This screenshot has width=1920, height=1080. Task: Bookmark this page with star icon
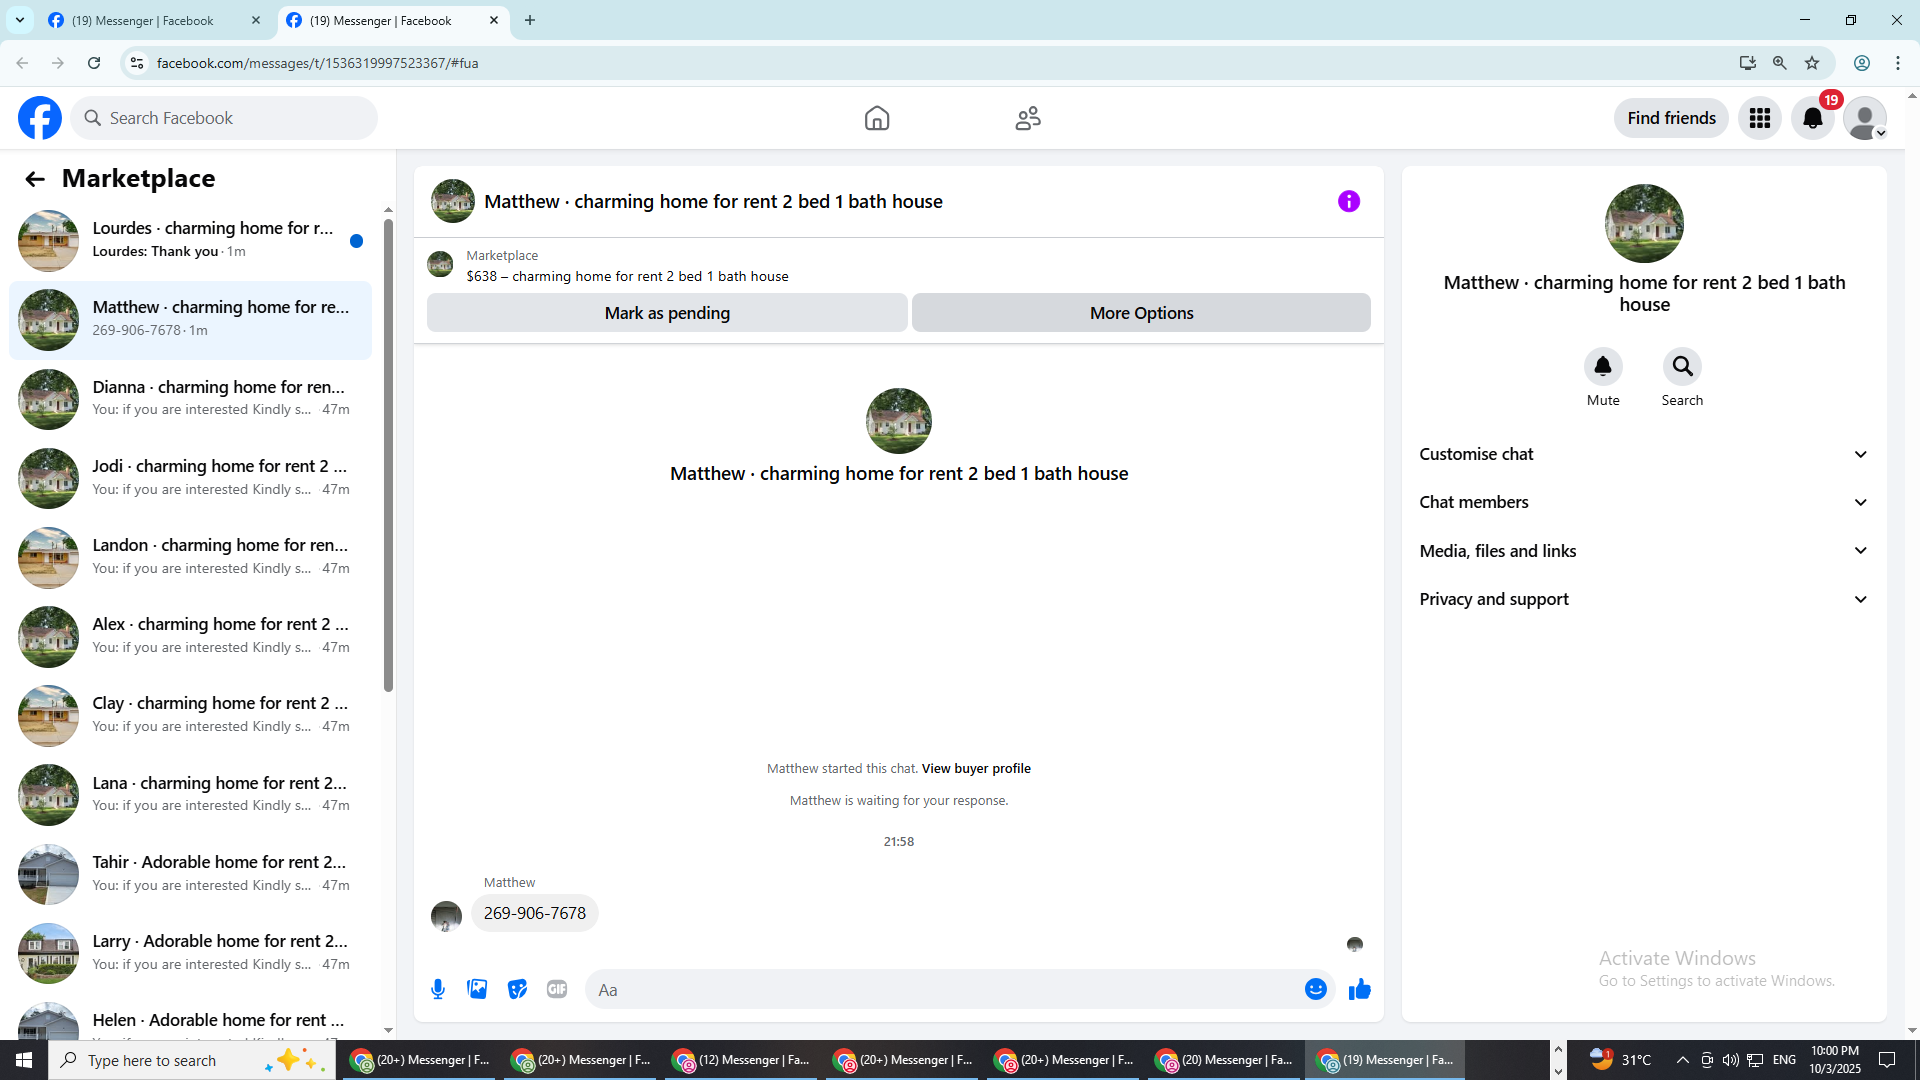(x=1812, y=63)
